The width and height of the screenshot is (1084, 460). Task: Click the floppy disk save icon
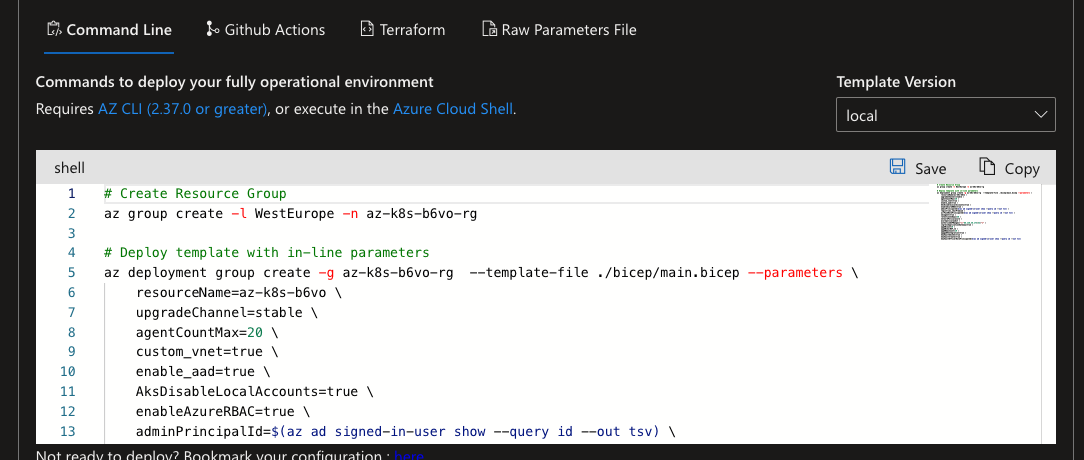(x=897, y=167)
